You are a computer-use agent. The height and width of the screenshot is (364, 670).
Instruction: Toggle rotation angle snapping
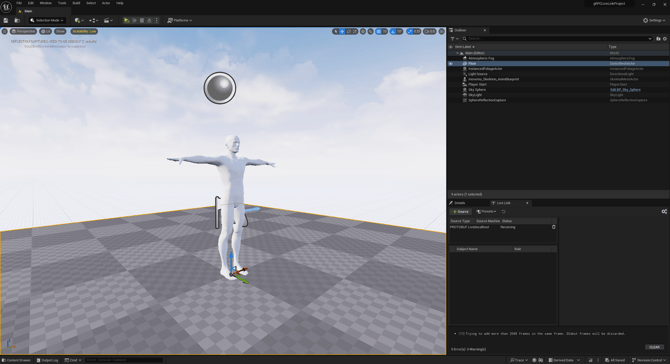point(393,31)
